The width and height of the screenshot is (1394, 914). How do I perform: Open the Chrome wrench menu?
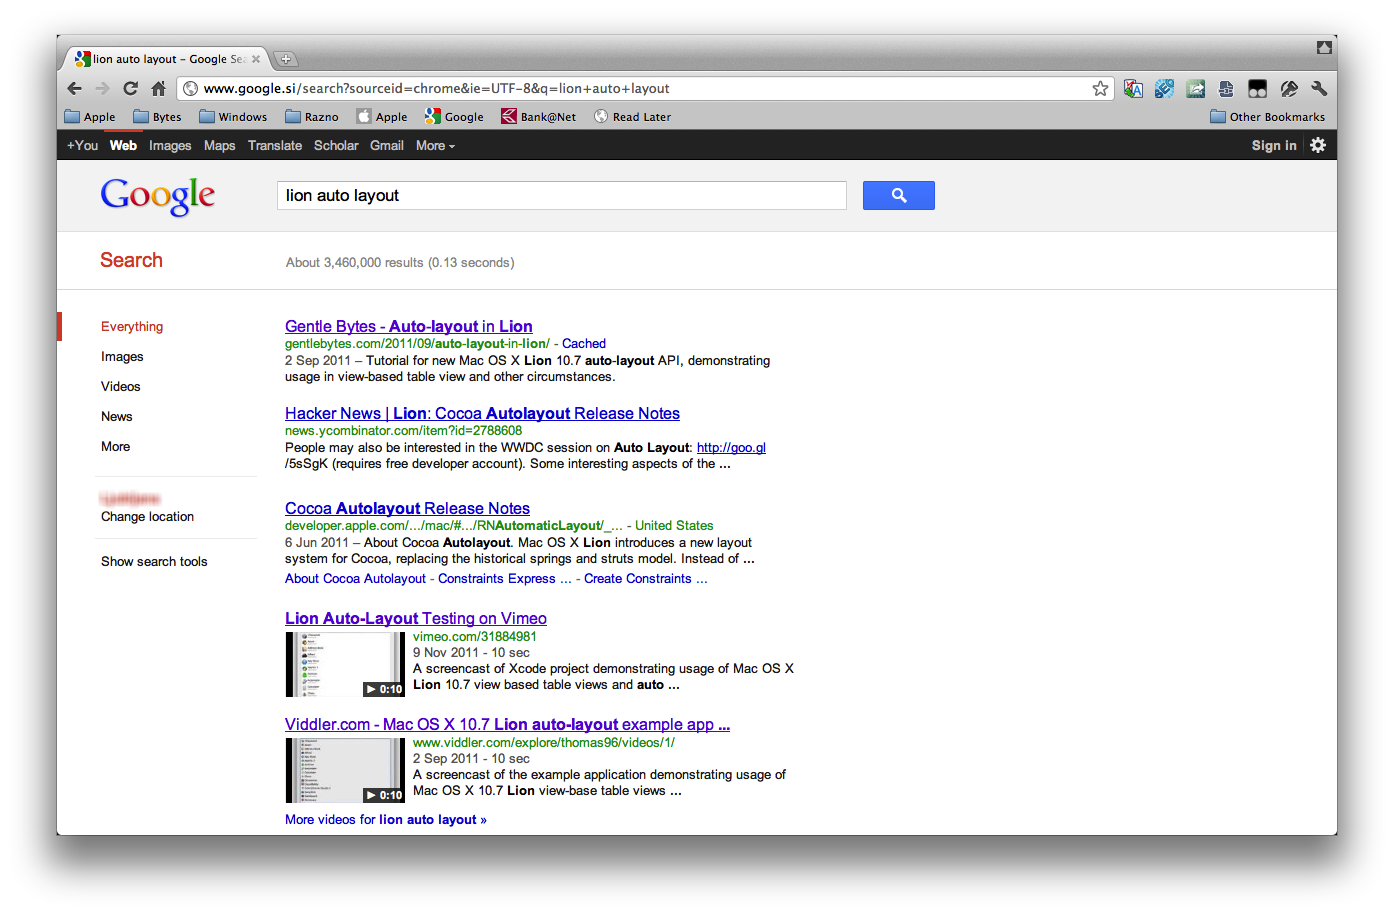coord(1319,89)
